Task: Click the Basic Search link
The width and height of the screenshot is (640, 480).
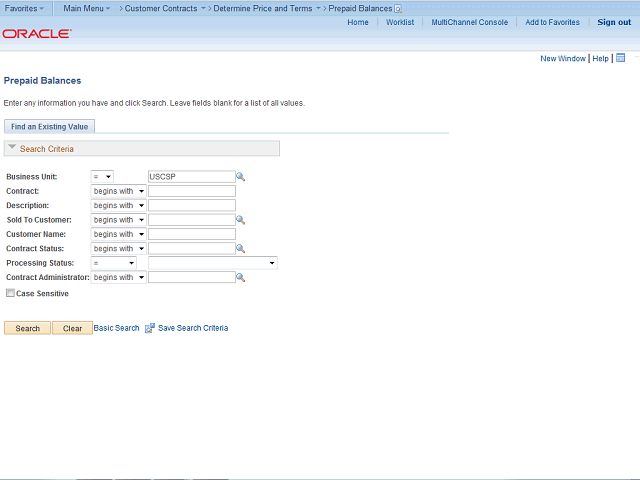Action: point(116,328)
